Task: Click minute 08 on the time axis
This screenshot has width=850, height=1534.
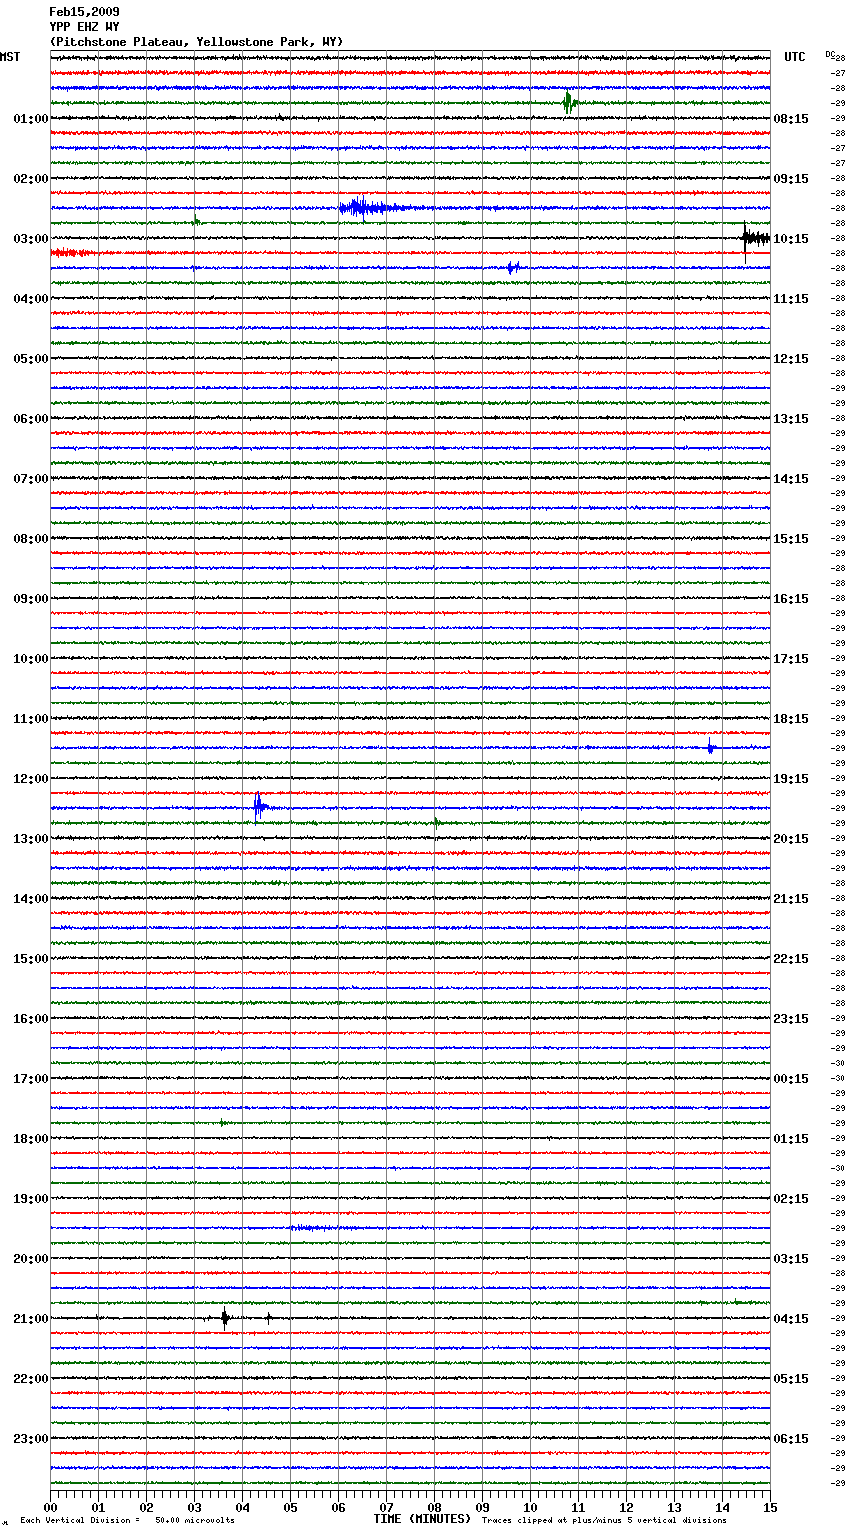Action: (434, 1507)
